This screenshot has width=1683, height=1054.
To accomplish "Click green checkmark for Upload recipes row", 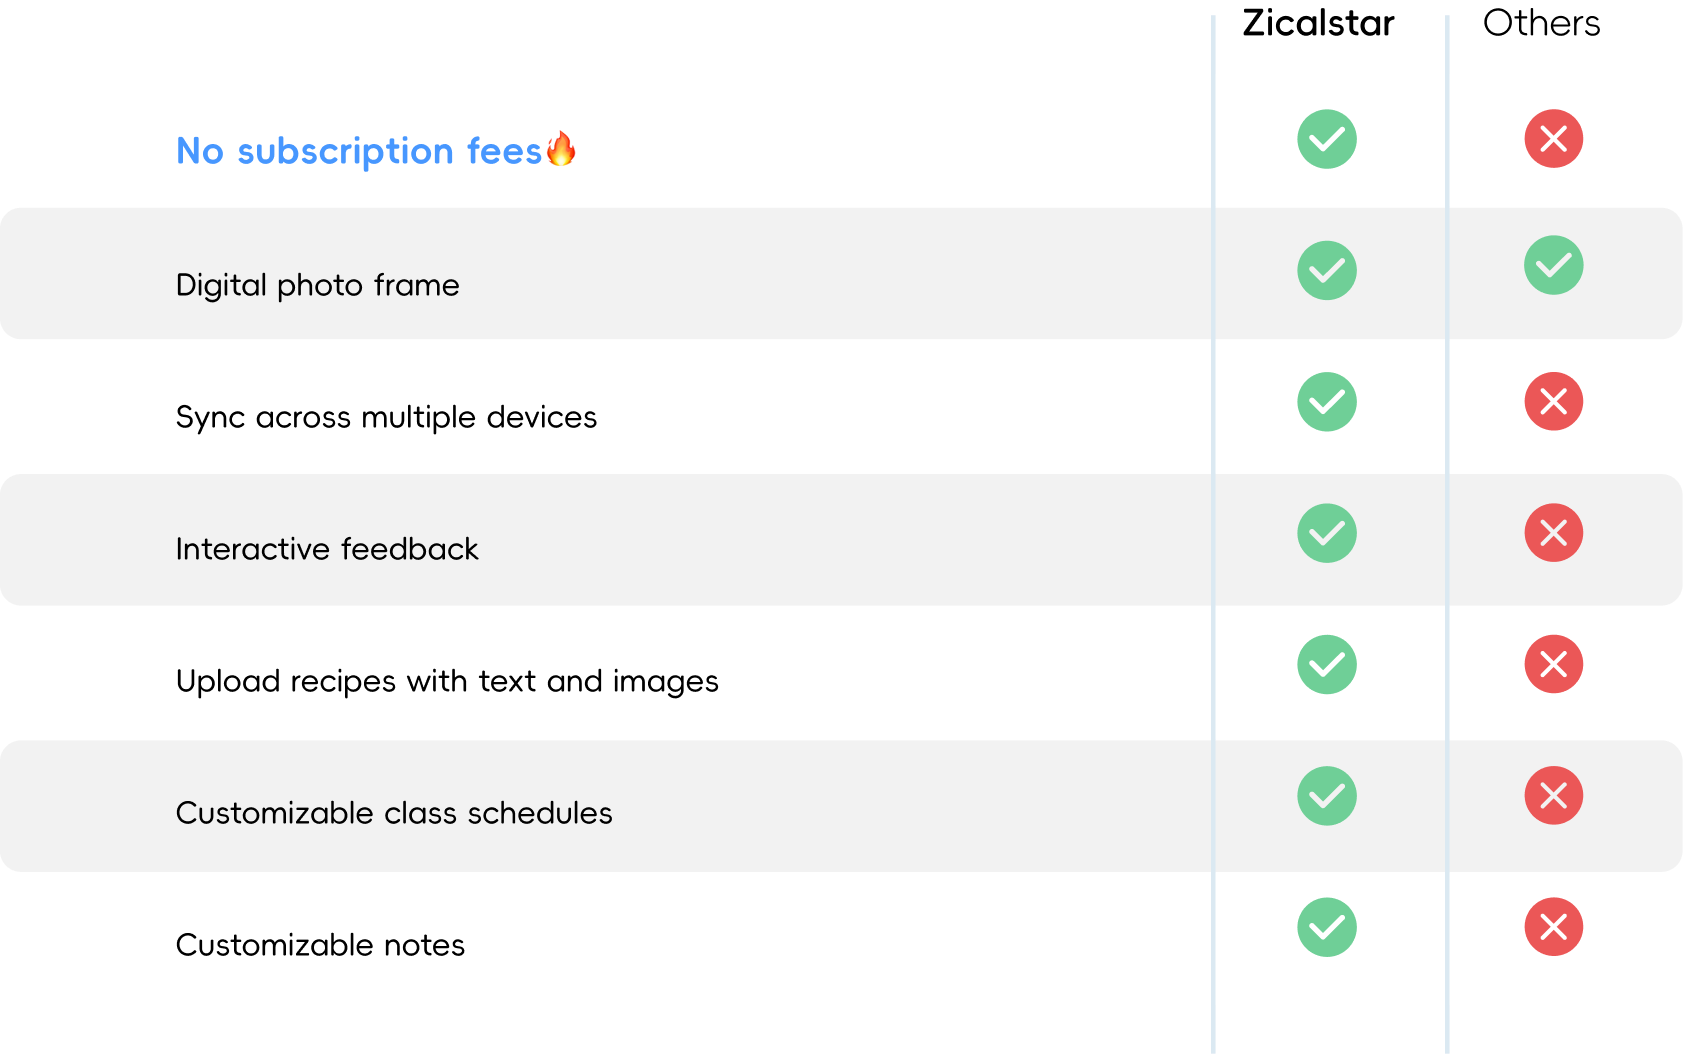I will click(x=1326, y=664).
